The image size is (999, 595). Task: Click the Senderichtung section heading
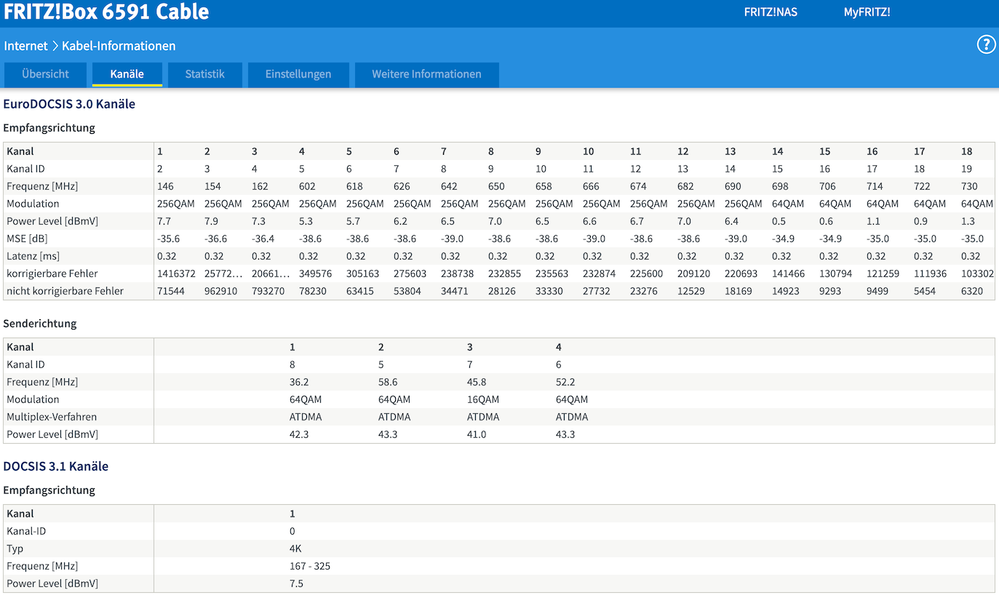[40, 324]
